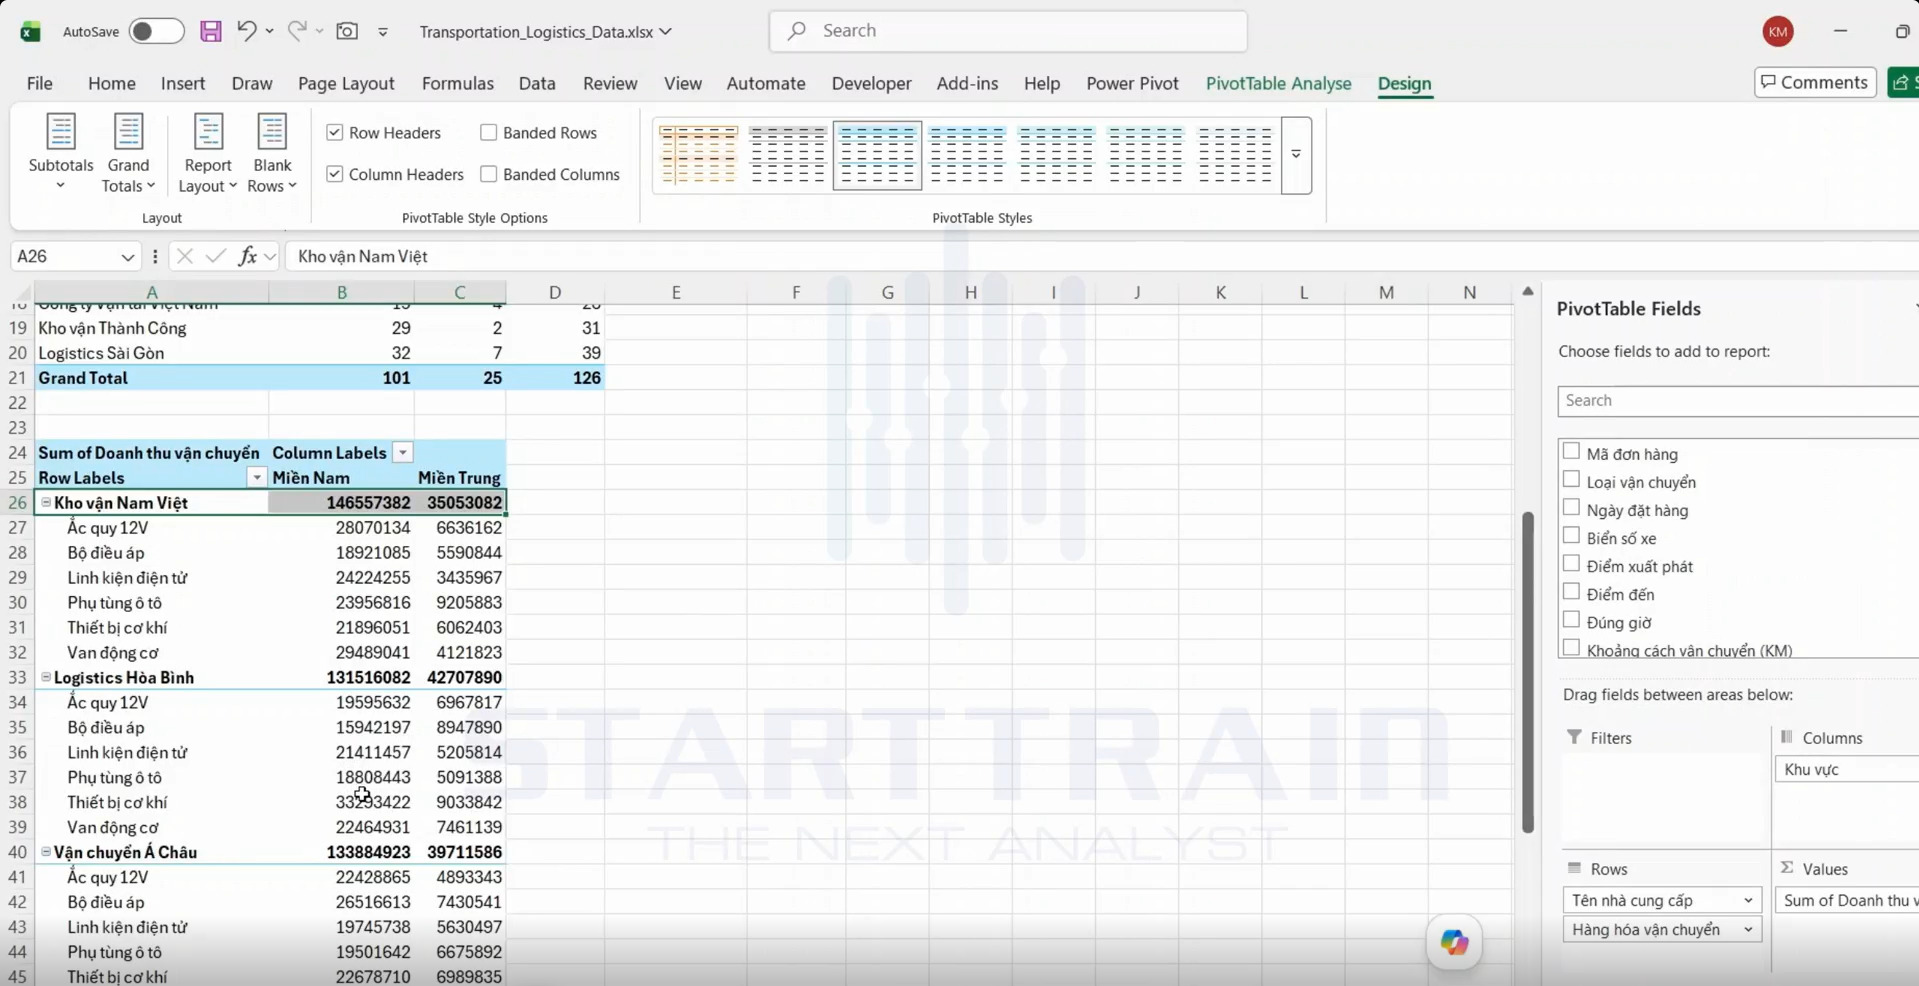Check the Mã đơn hàng field
This screenshot has height=986, width=1919.
[x=1571, y=452]
